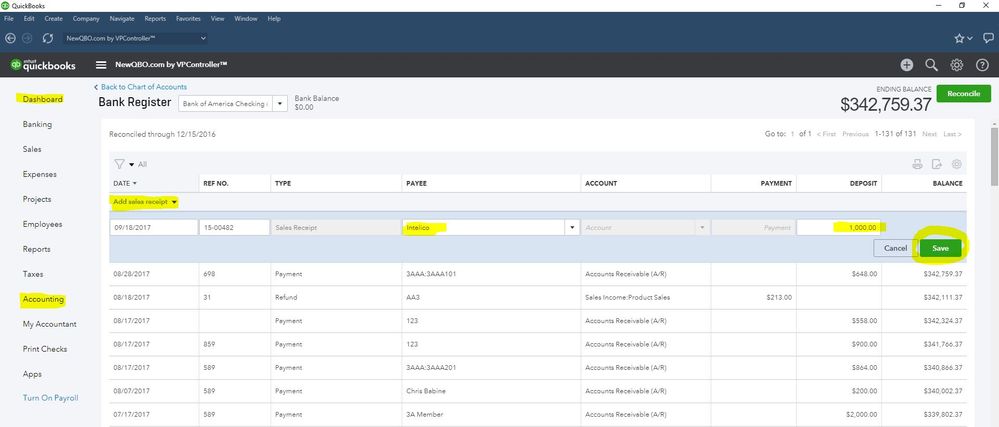Click the back navigation arrow icon
999x427 pixels.
tap(10, 38)
